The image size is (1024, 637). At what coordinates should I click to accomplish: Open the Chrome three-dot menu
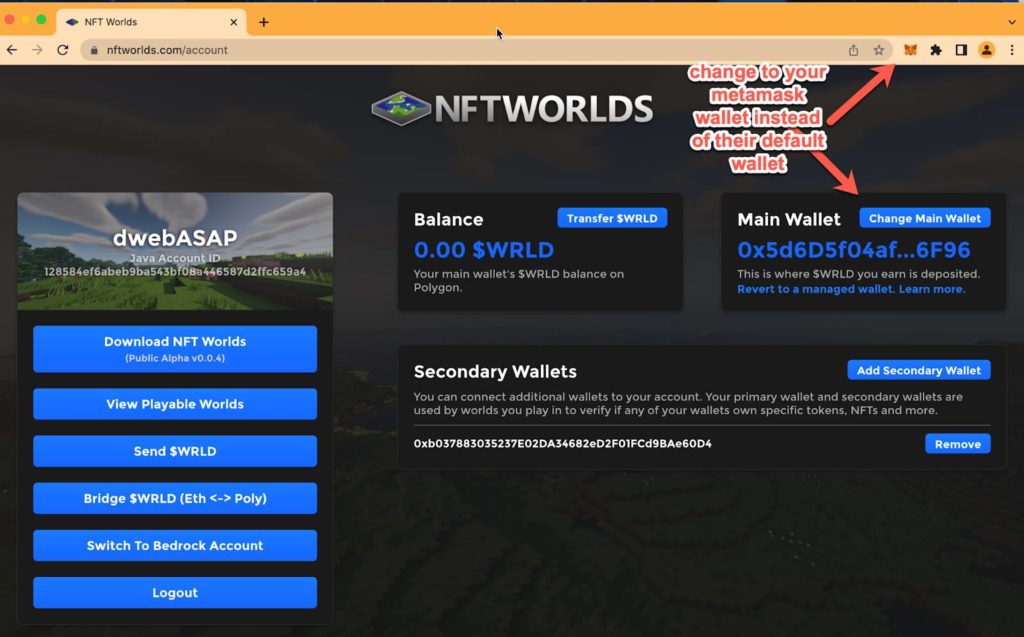click(x=1012, y=50)
